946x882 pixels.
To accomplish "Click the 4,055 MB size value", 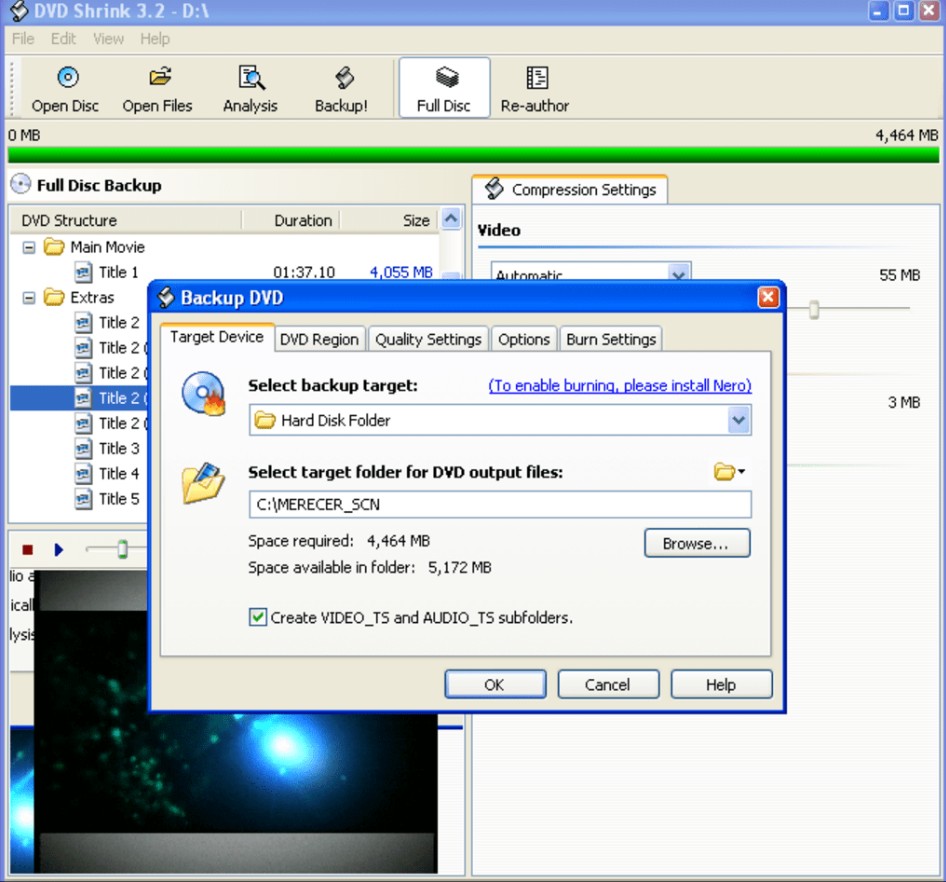I will click(401, 272).
